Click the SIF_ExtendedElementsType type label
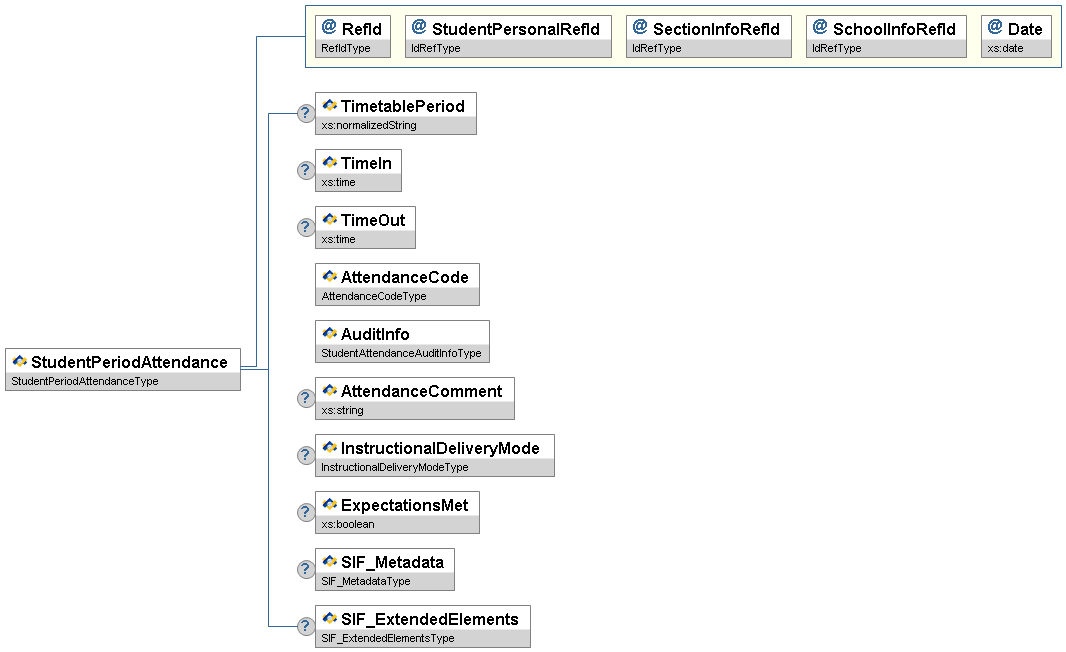 click(387, 639)
